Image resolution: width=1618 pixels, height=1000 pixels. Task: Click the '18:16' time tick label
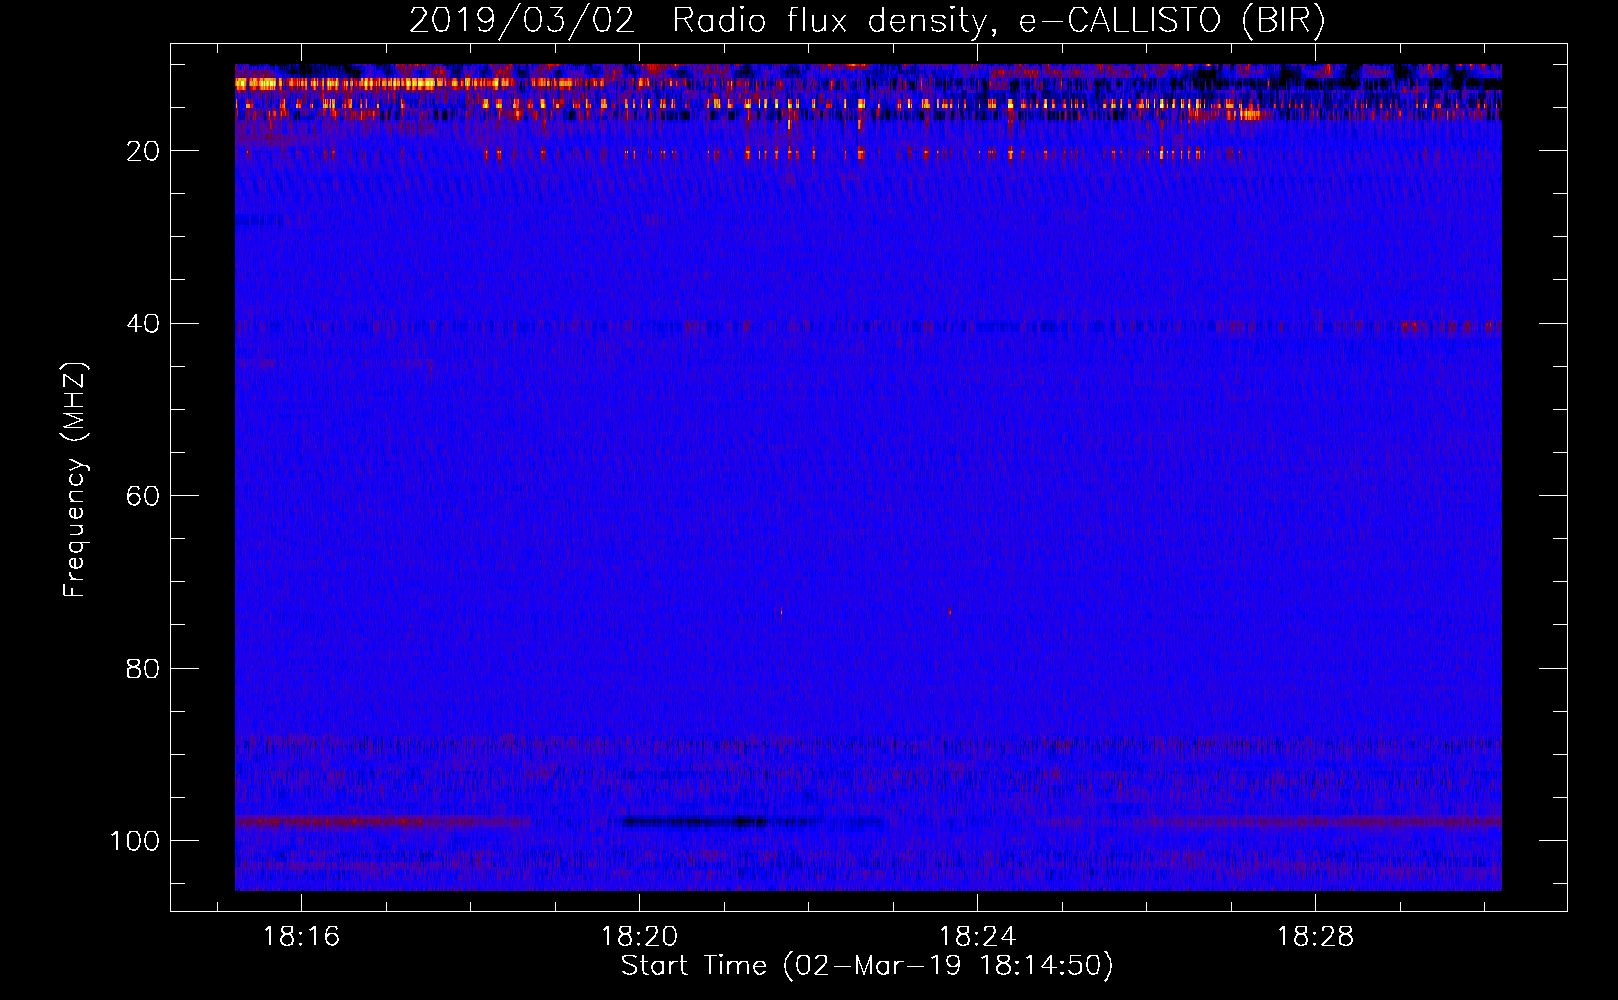(x=301, y=937)
